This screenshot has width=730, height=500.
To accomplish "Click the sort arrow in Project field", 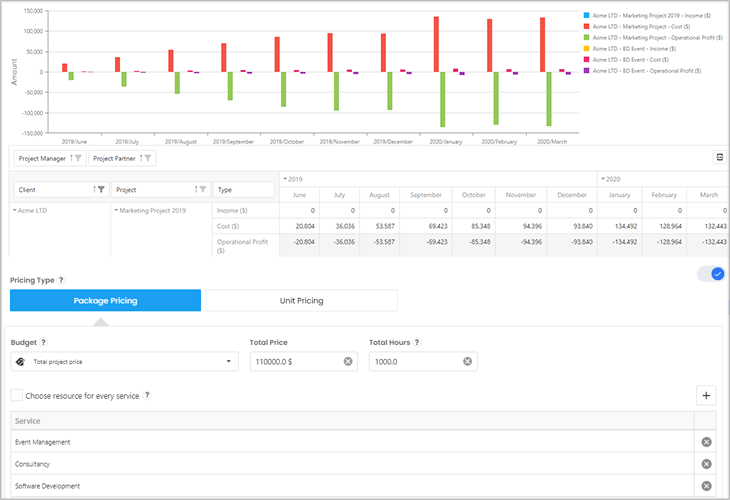I will (196, 189).
